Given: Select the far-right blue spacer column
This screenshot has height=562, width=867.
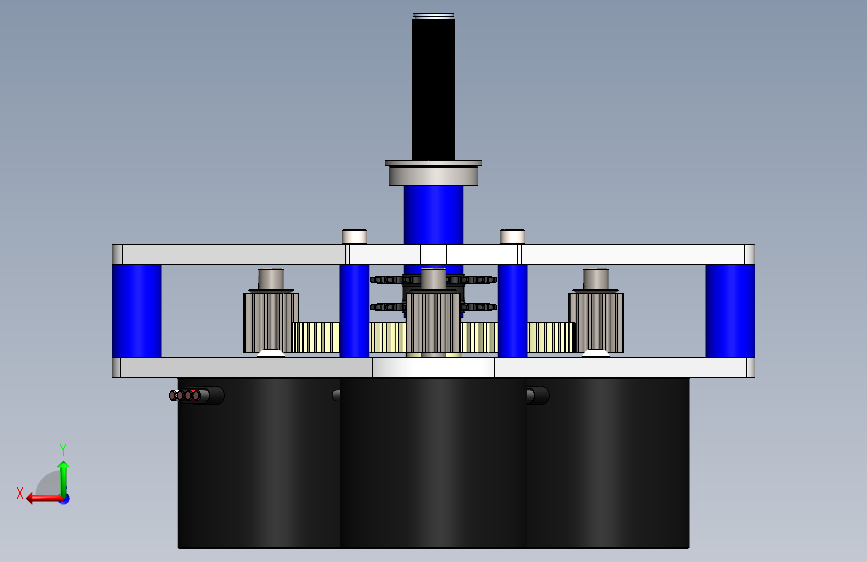Looking at the screenshot, I should [730, 311].
